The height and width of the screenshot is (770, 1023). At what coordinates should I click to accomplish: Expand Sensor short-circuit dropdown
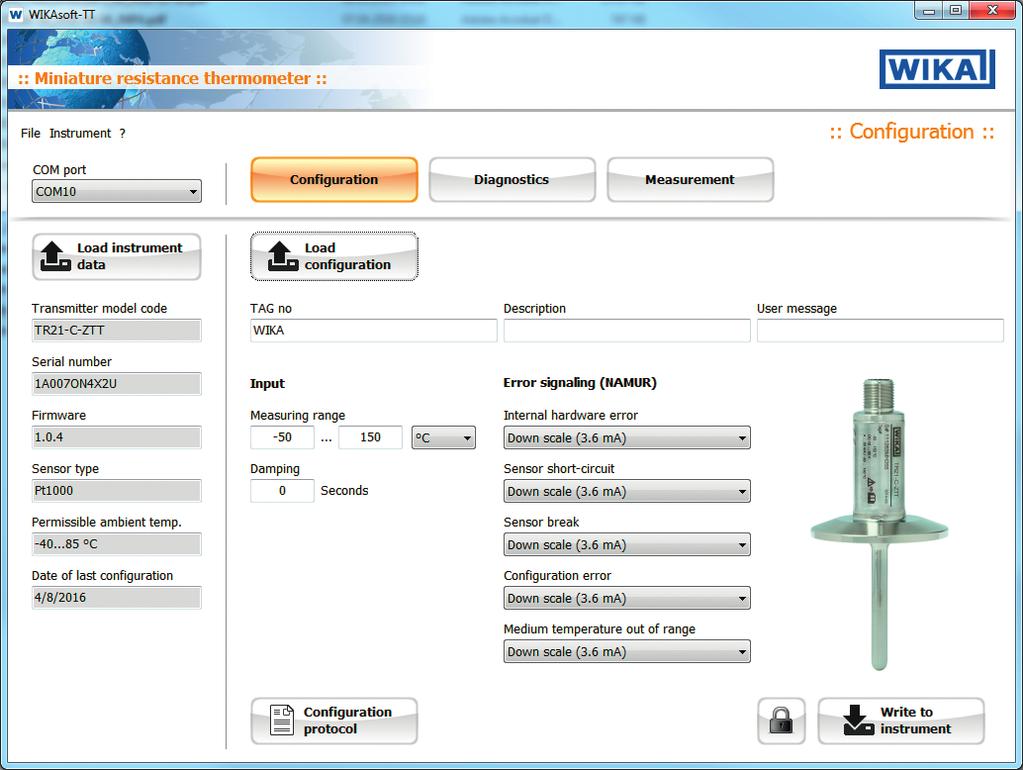(627, 491)
